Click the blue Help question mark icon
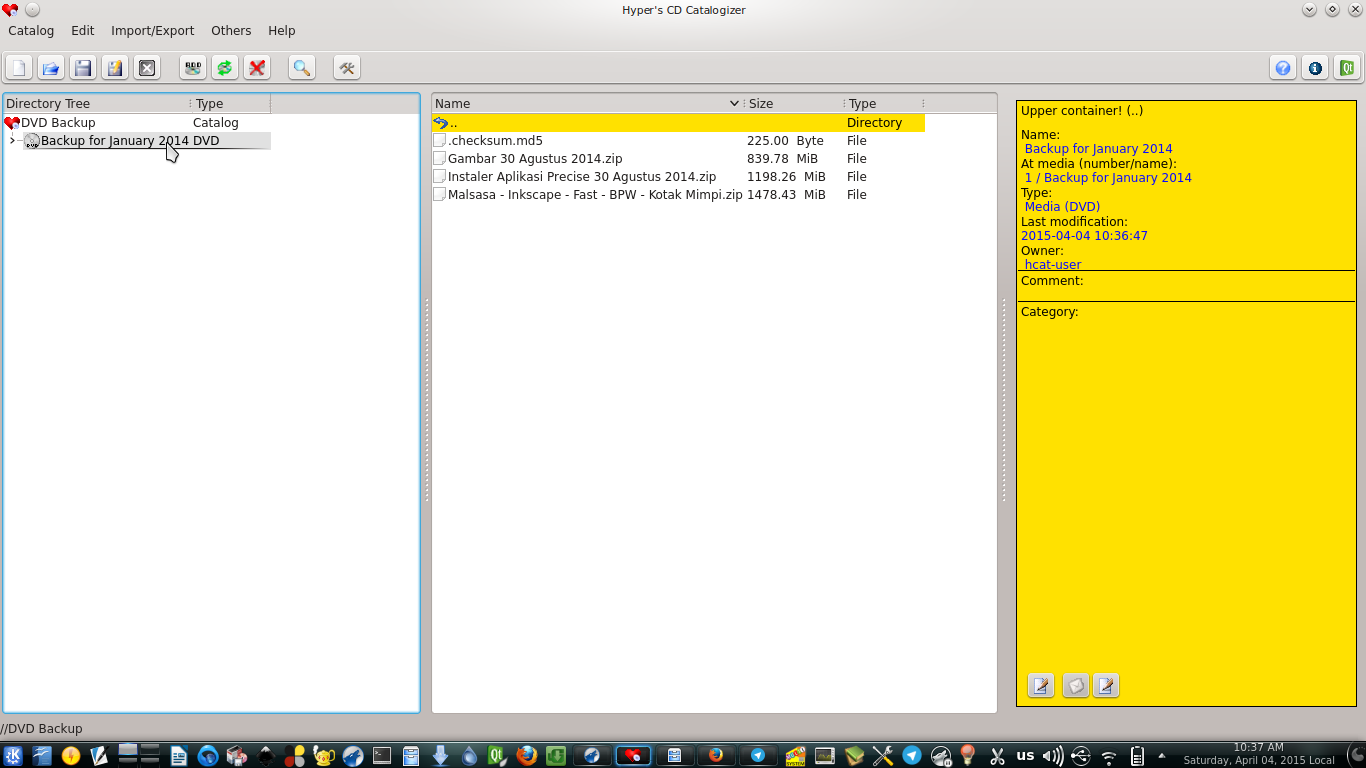The image size is (1366, 768). [1283, 68]
